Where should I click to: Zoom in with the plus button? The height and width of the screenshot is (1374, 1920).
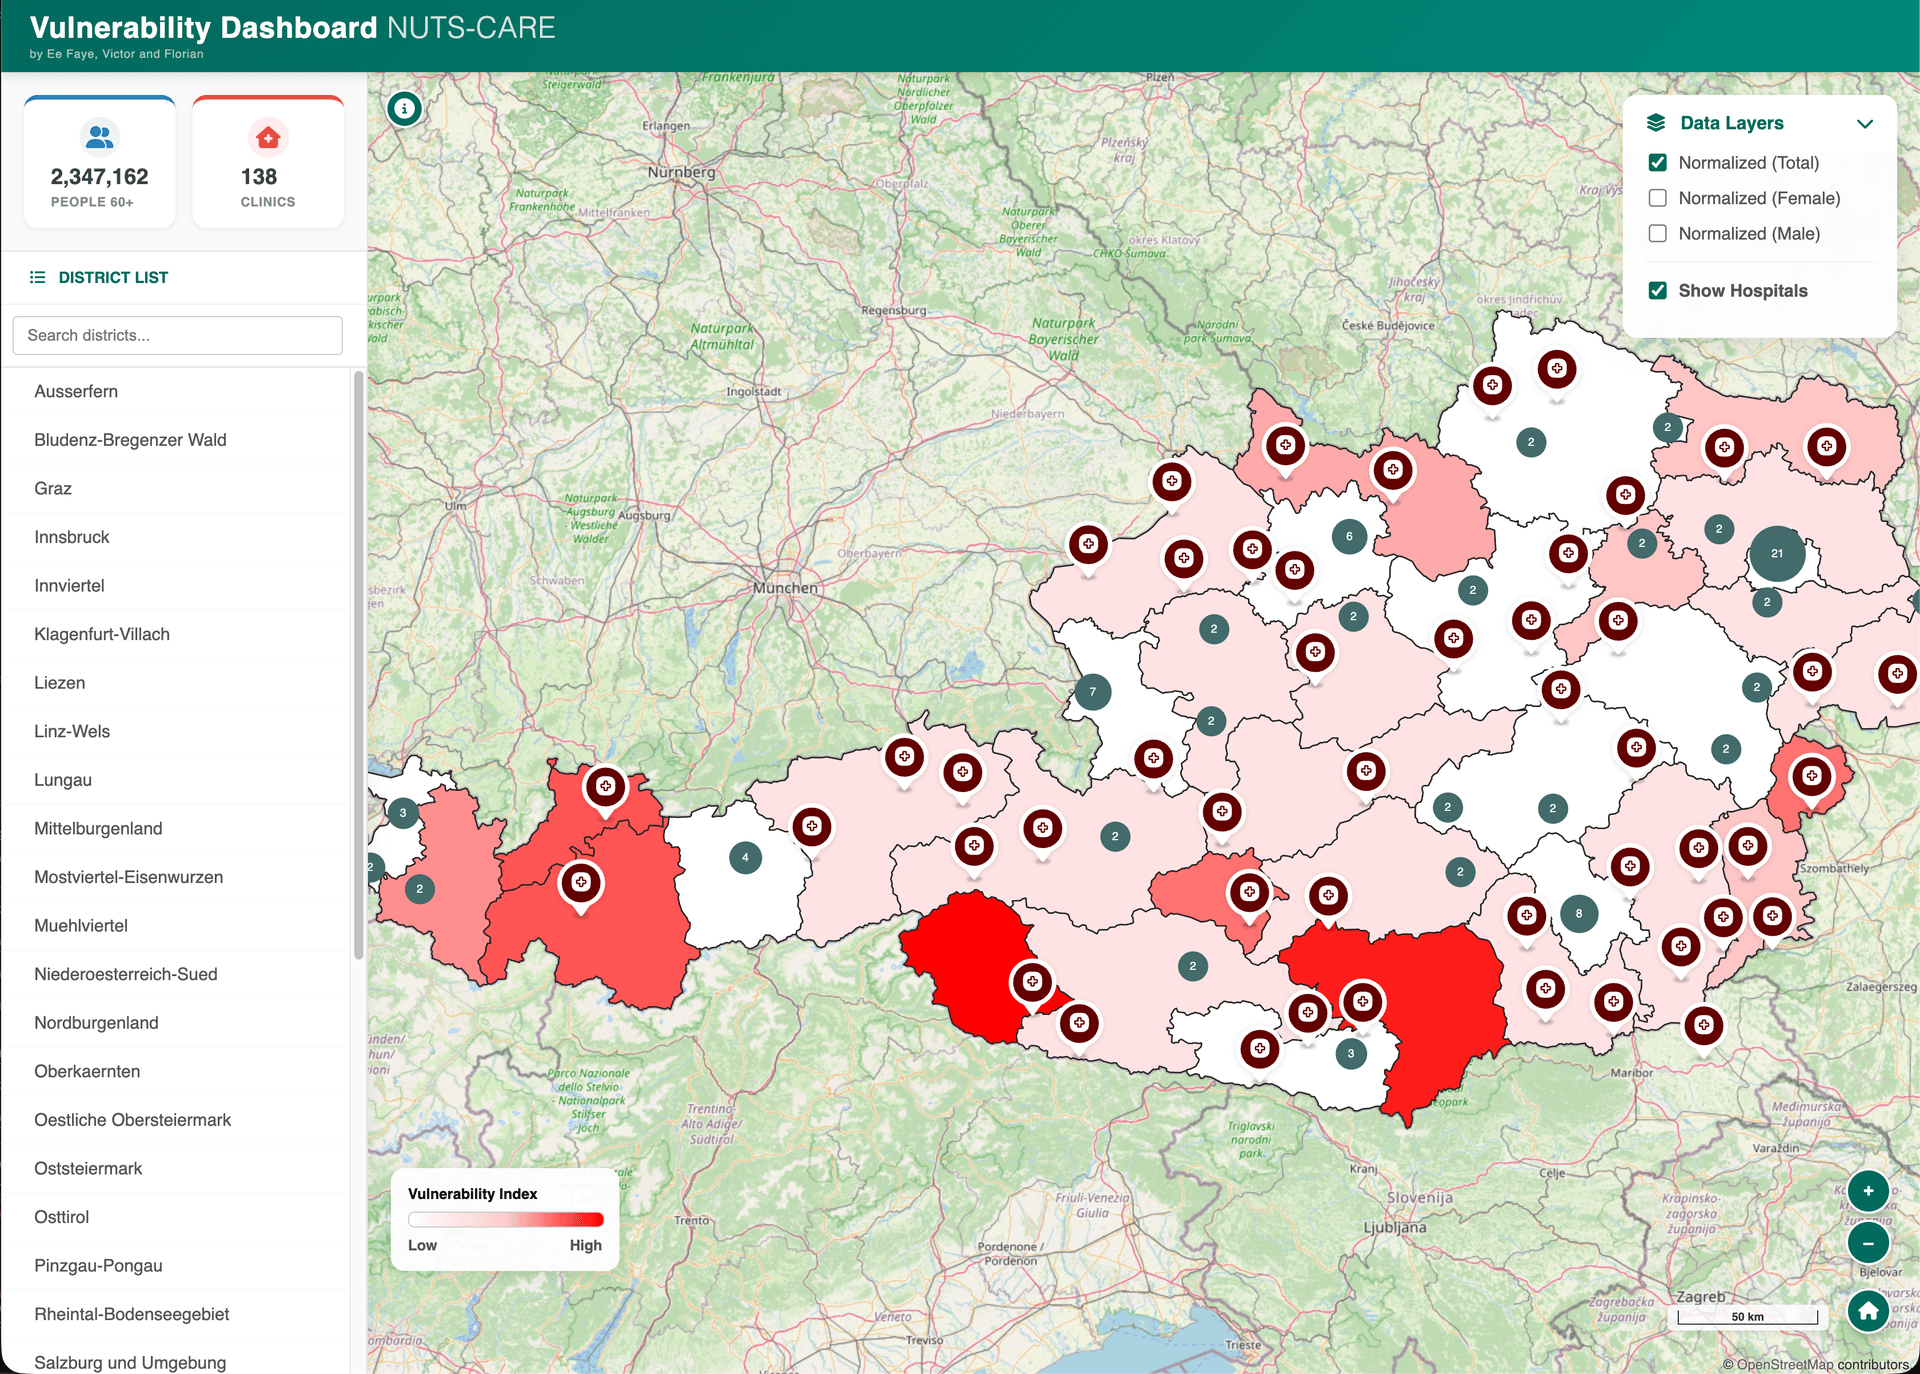click(x=1867, y=1190)
